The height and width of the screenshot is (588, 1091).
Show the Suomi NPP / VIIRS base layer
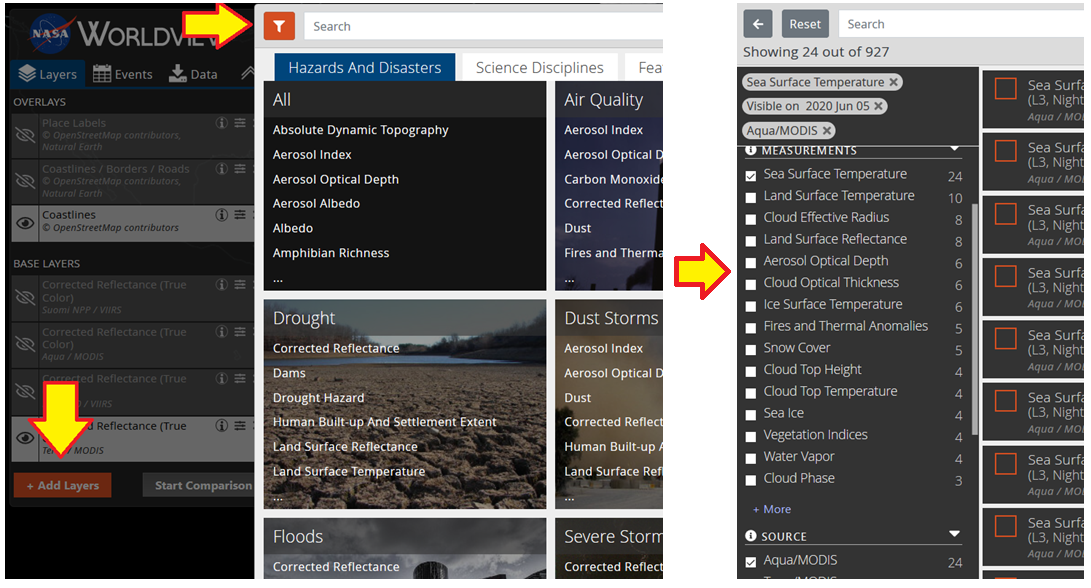pyautogui.click(x=25, y=298)
